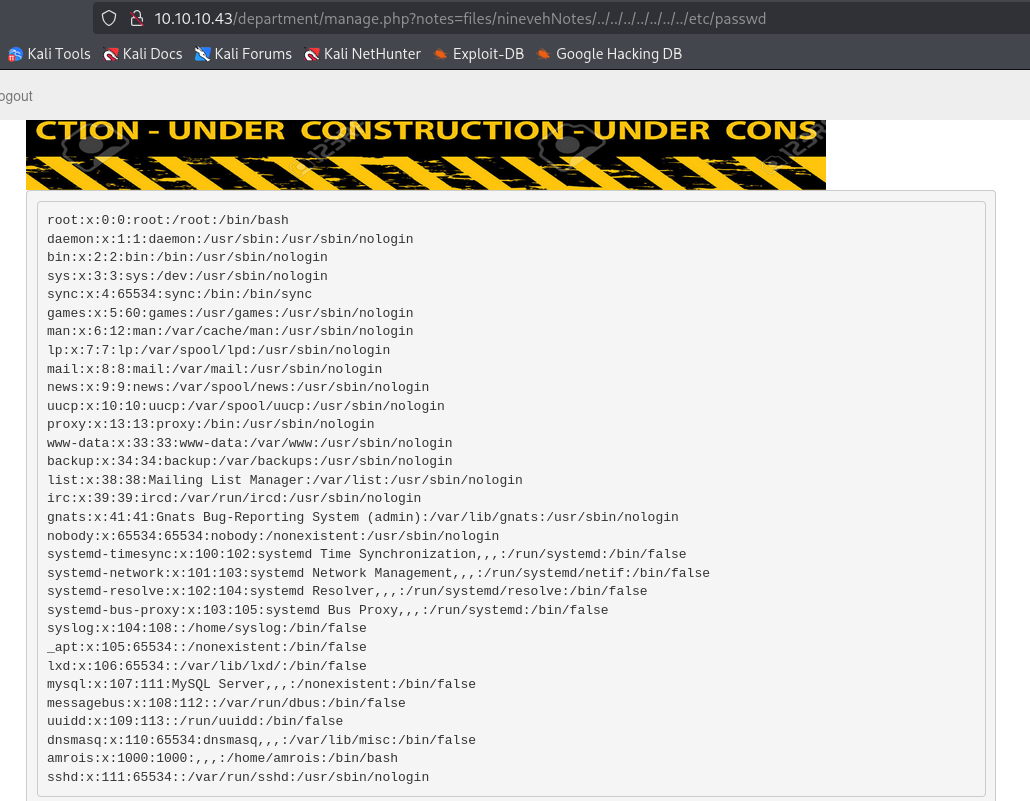Open Kali Docs bookmark
The height and width of the screenshot is (801, 1030).
(x=143, y=54)
